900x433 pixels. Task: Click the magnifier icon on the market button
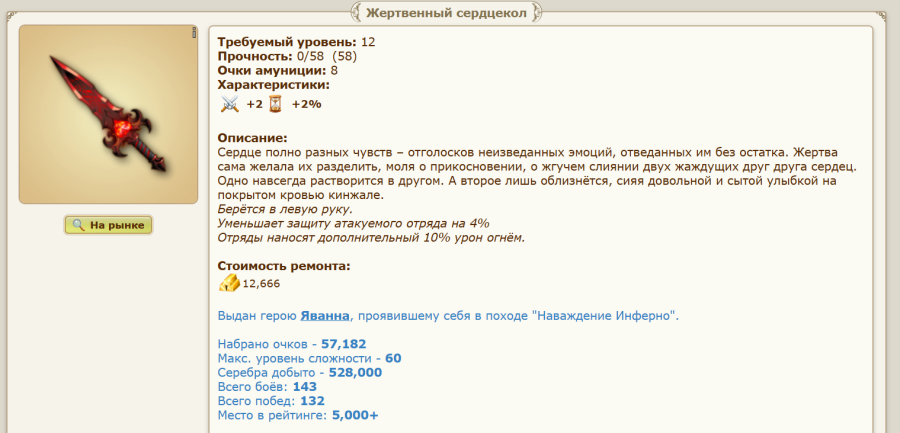point(78,226)
